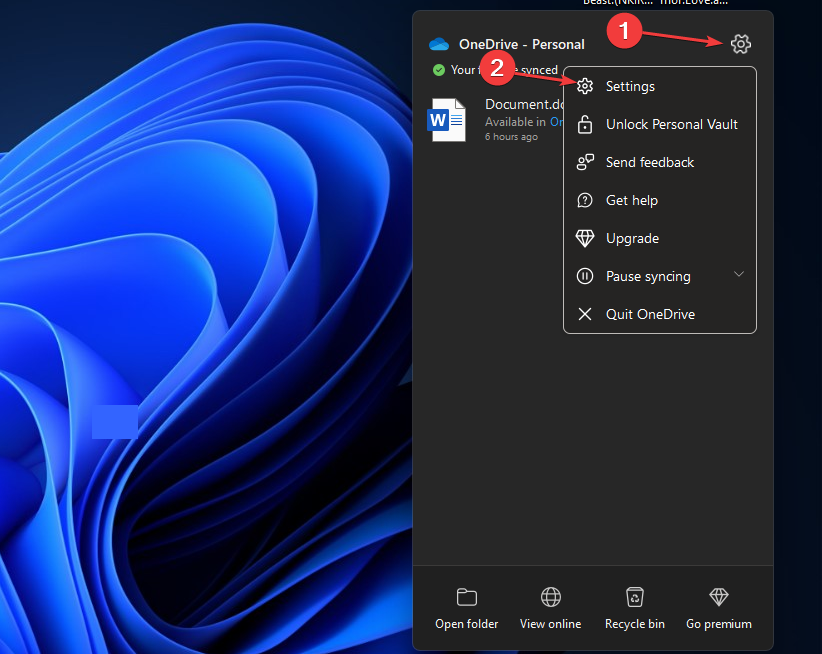Click the Upgrade diamond icon
The height and width of the screenshot is (654, 822).
[x=585, y=238]
